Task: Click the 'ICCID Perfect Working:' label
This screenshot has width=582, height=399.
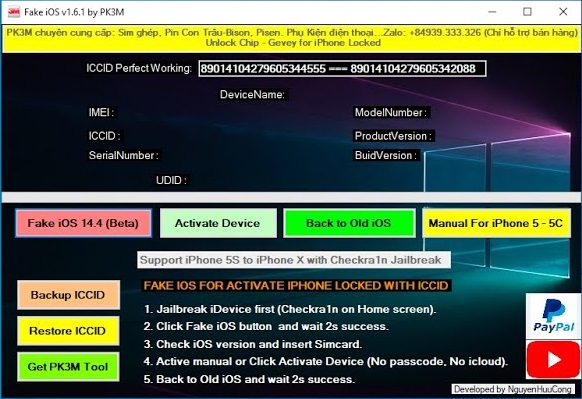Action: [x=139, y=68]
